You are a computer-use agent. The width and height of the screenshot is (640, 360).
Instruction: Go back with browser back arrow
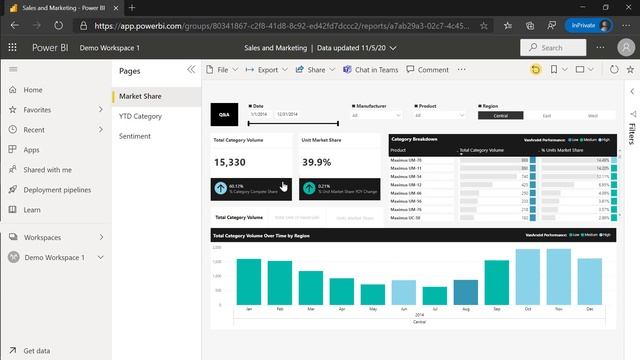point(15,26)
